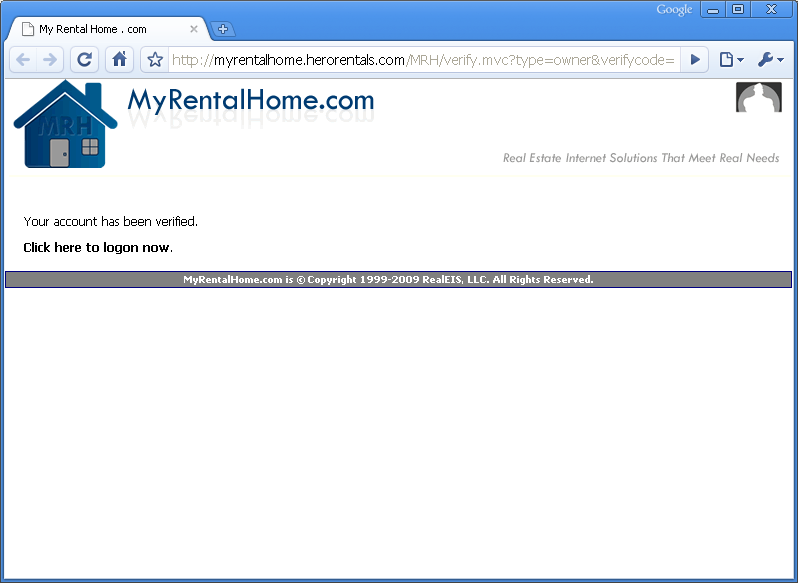
Task: Open a new tab with plus button
Action: coord(223,29)
